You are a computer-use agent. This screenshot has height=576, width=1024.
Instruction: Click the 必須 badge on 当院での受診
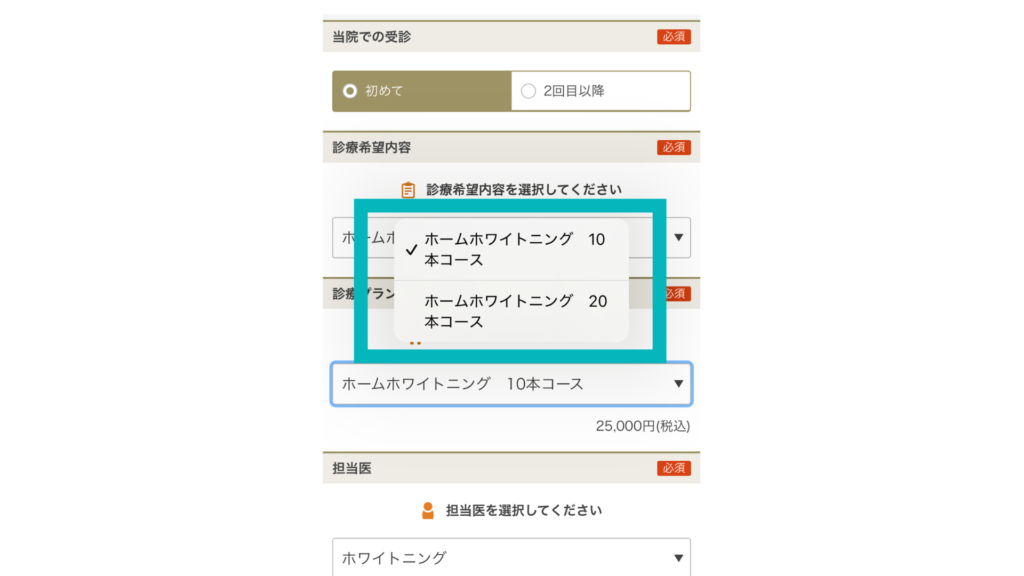(673, 37)
